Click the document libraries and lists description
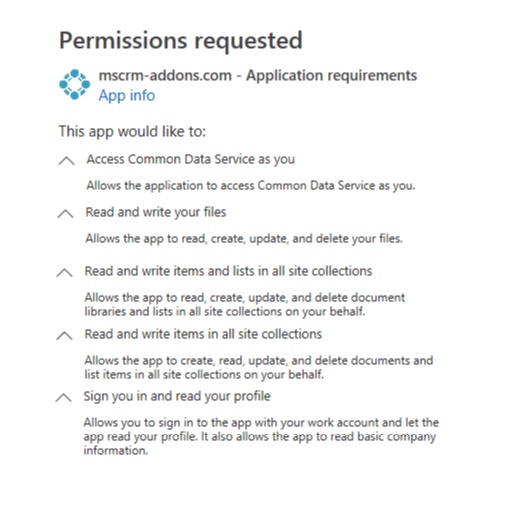The width and height of the screenshot is (521, 506). pyautogui.click(x=245, y=304)
